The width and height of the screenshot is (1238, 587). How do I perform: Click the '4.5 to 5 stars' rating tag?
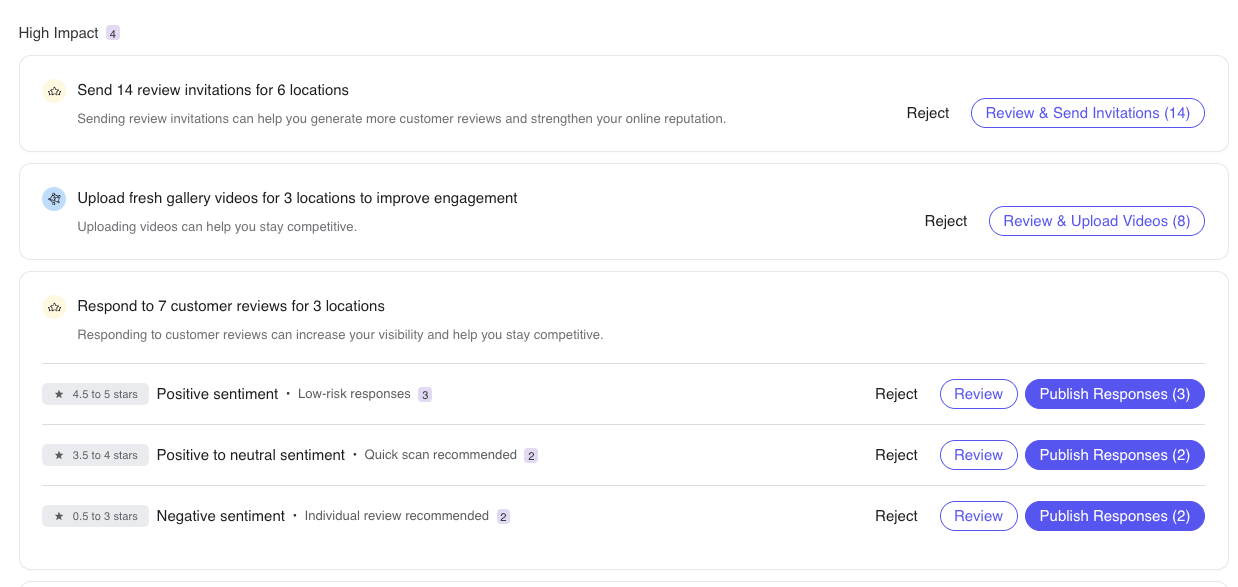(95, 394)
